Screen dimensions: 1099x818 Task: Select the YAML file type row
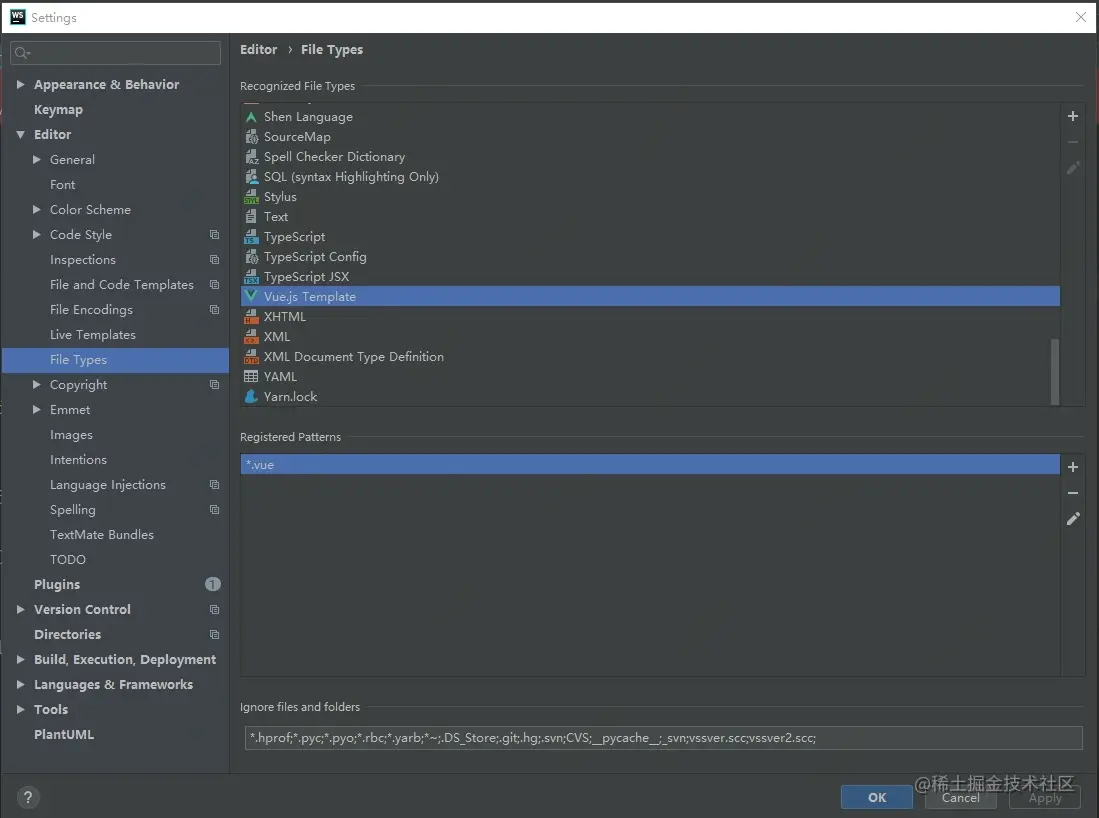coord(650,376)
